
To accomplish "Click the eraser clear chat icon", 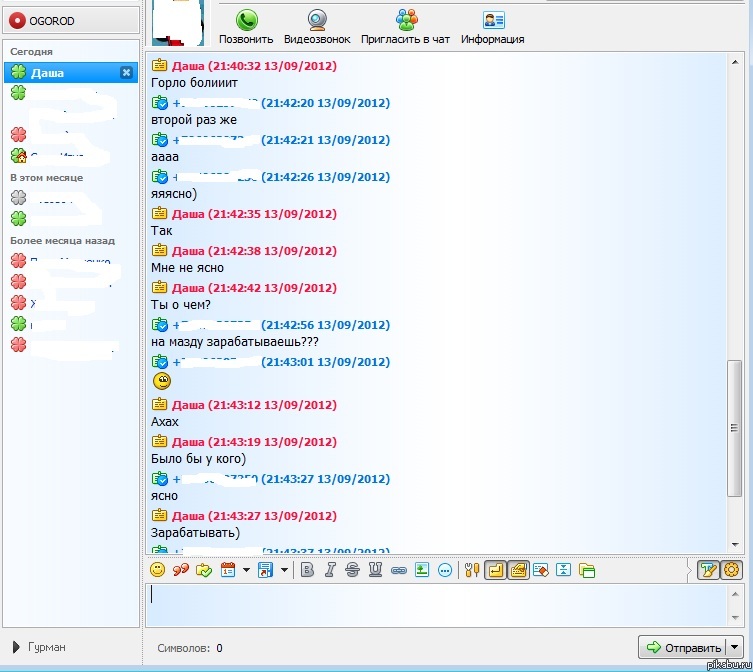I will [x=541, y=570].
